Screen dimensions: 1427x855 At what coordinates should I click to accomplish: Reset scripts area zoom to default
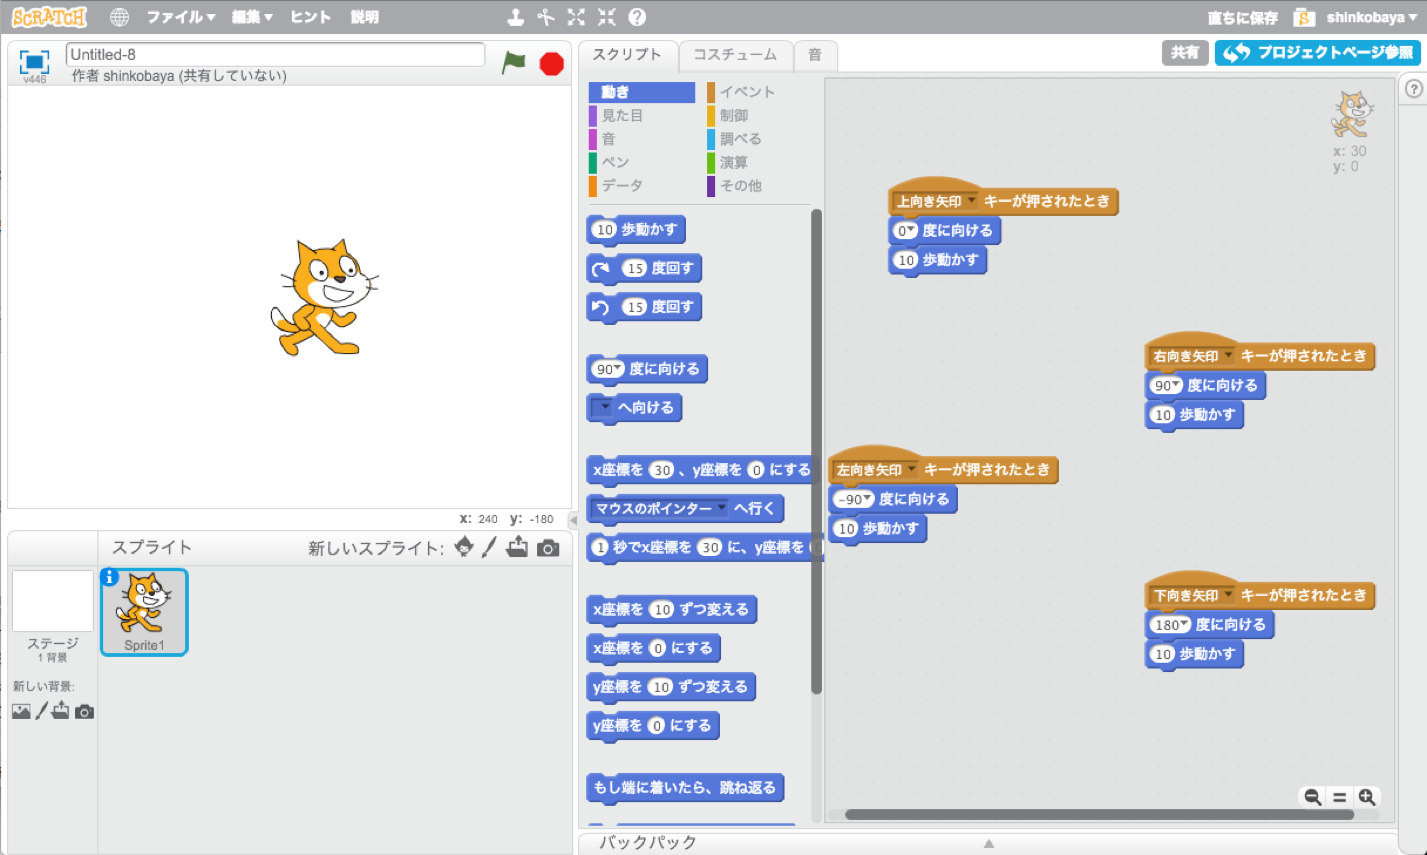(1340, 797)
